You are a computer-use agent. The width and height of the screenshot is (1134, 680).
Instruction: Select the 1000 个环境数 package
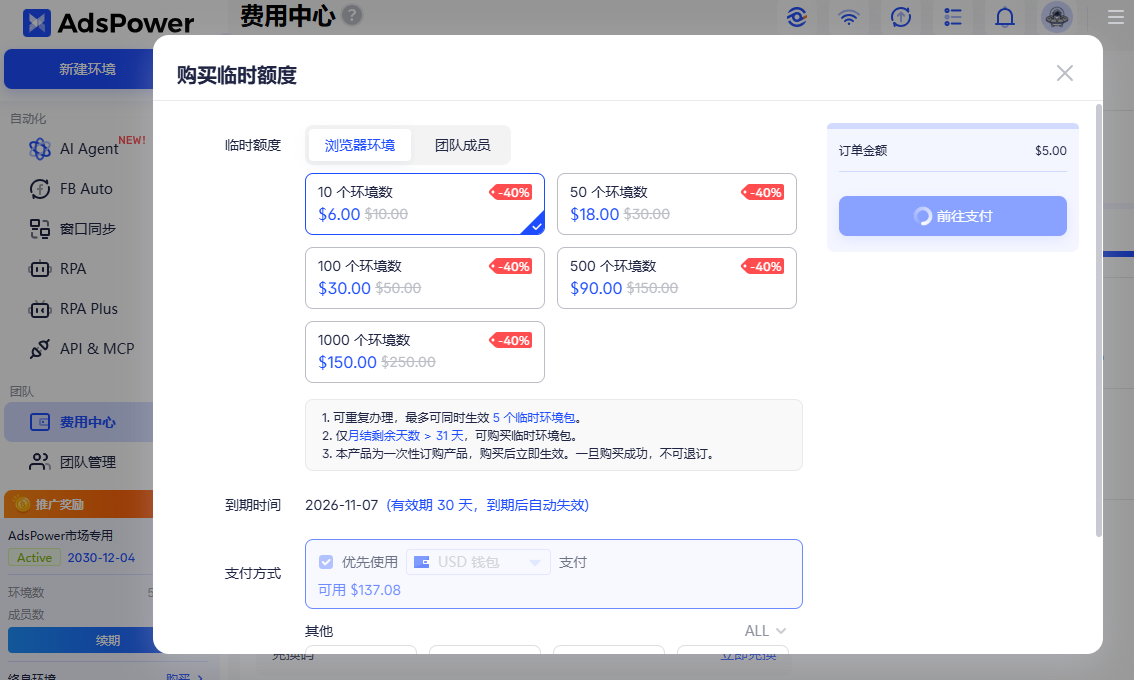pos(425,352)
